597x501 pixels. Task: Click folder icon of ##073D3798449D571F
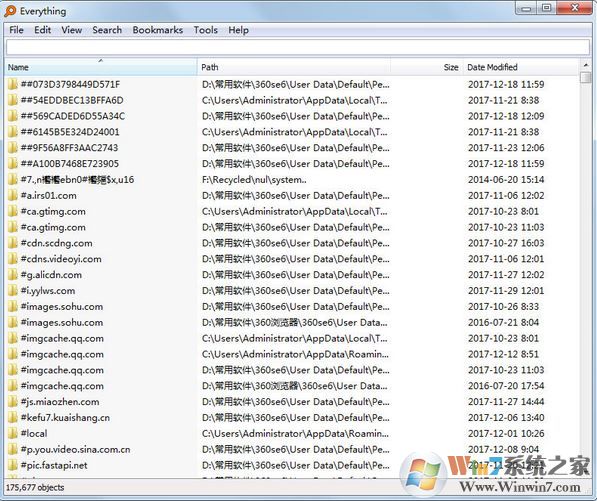(13, 84)
